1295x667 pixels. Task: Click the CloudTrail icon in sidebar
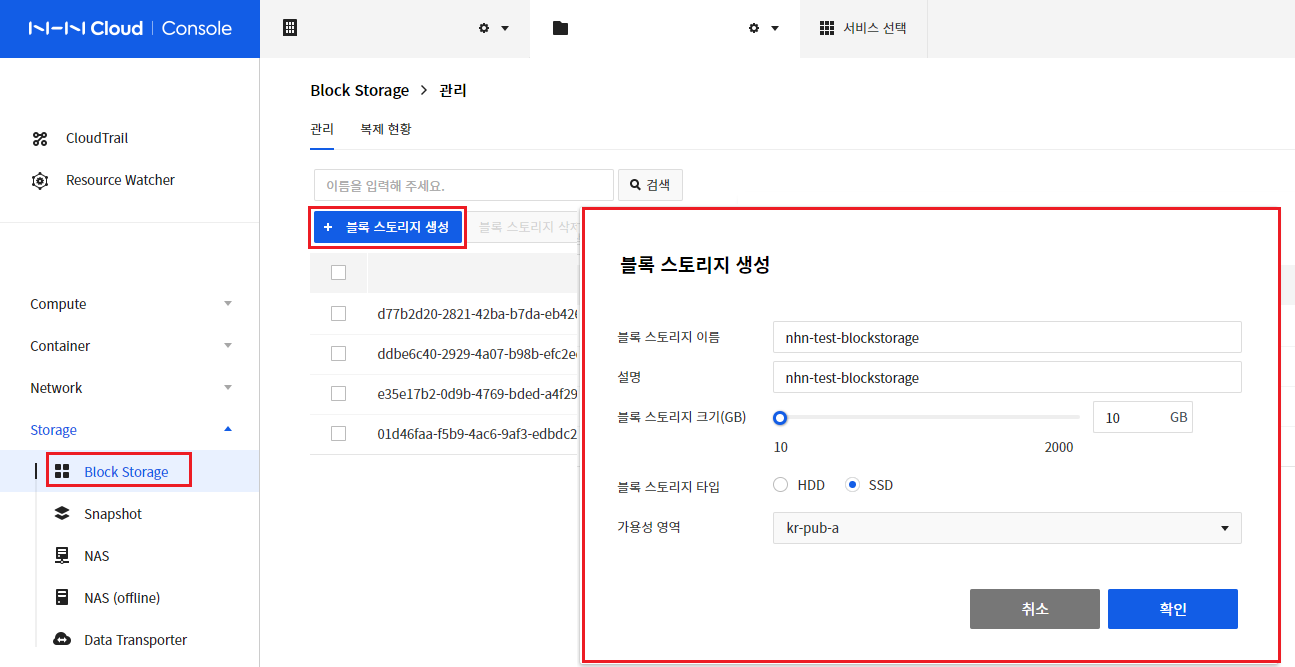[40, 139]
